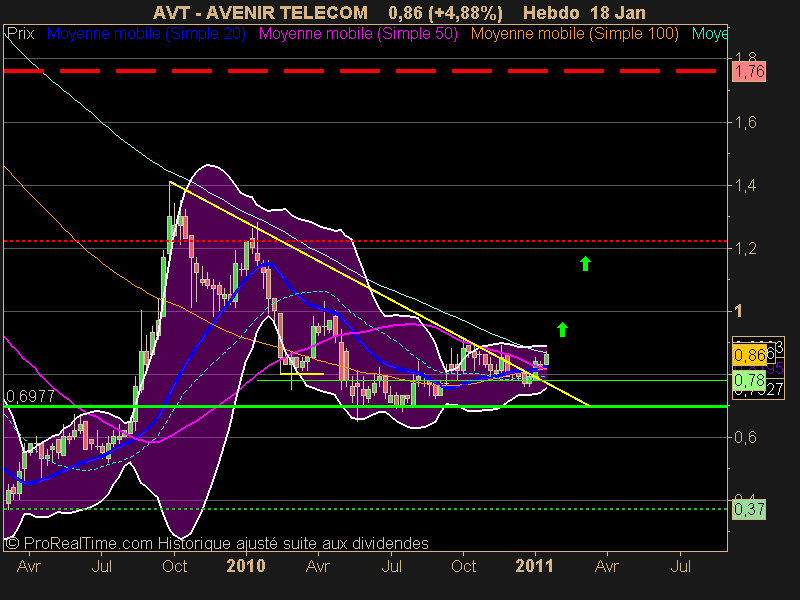
Task: Click the '2011' date axis label
Action: coord(535,566)
